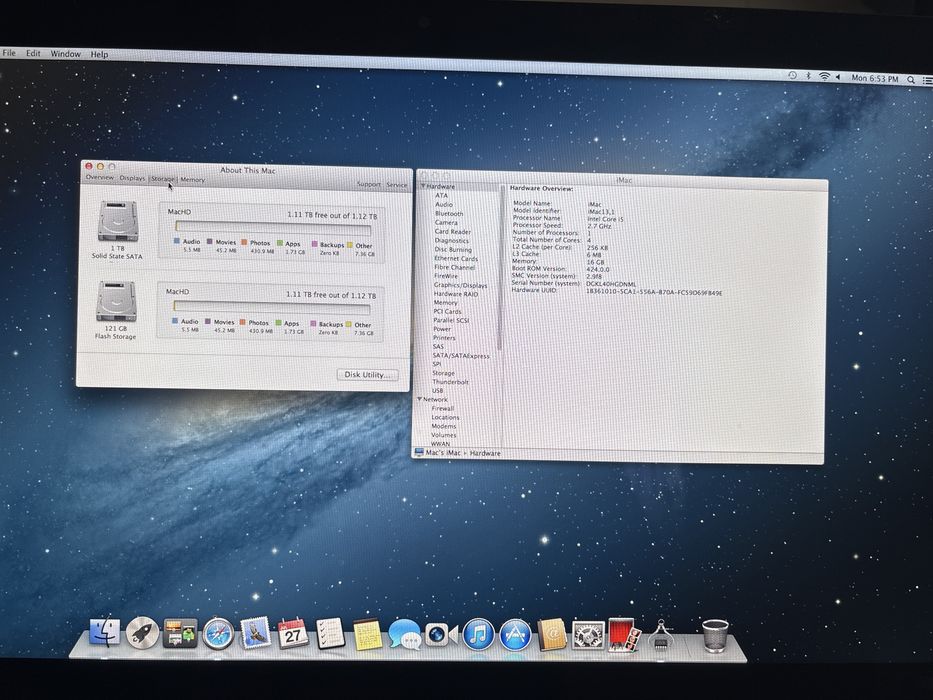Open the Edit menu

(33, 53)
